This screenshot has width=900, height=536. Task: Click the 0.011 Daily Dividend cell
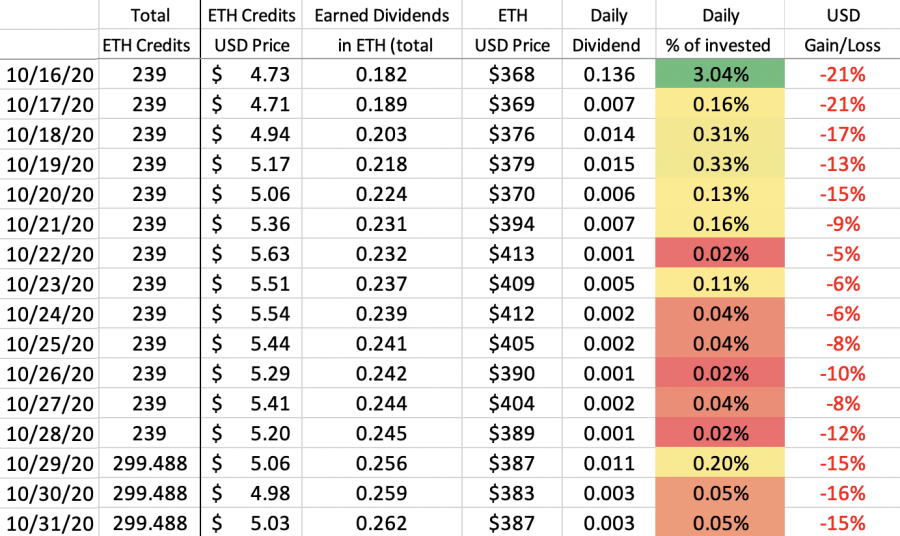click(609, 463)
